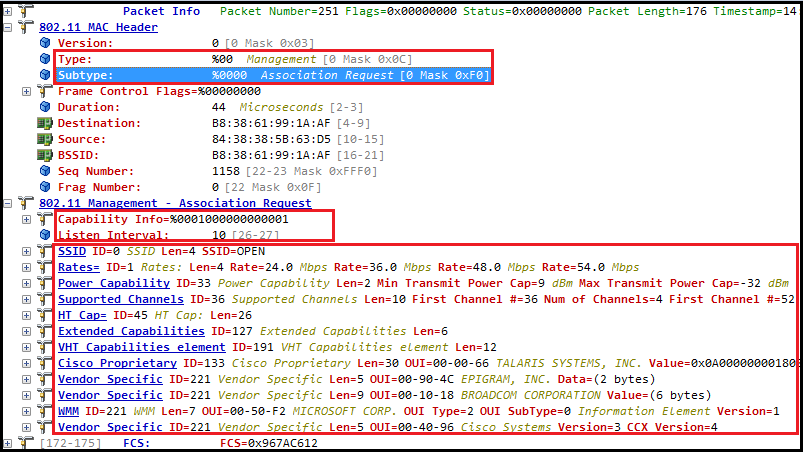Expand the HT Cap information element
The height and width of the screenshot is (452, 803).
coord(27,315)
